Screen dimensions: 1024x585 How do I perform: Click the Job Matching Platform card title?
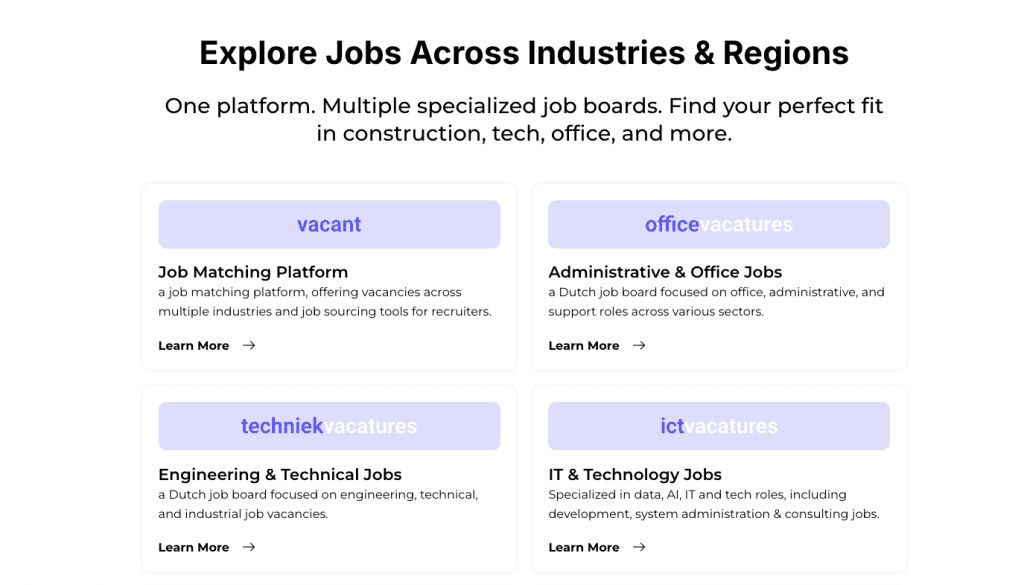tap(253, 272)
